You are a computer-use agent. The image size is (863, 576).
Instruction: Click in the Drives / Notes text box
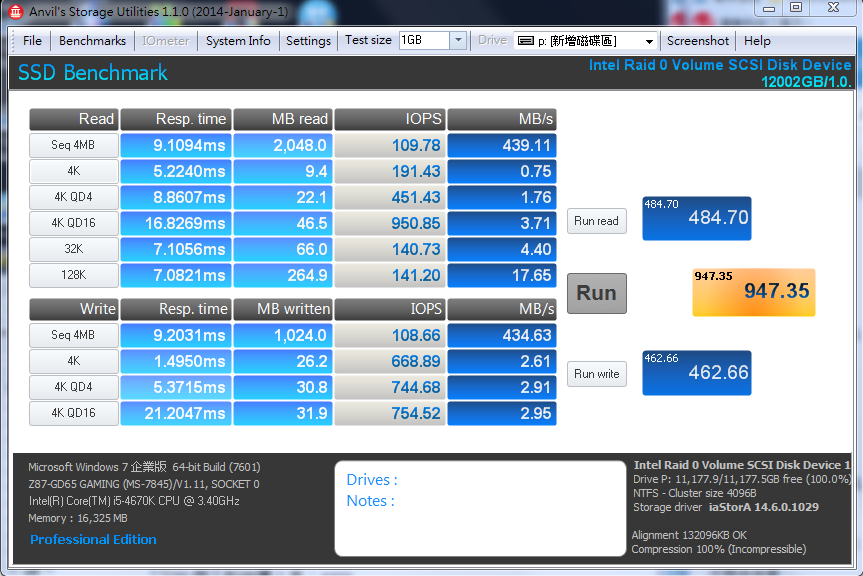480,508
